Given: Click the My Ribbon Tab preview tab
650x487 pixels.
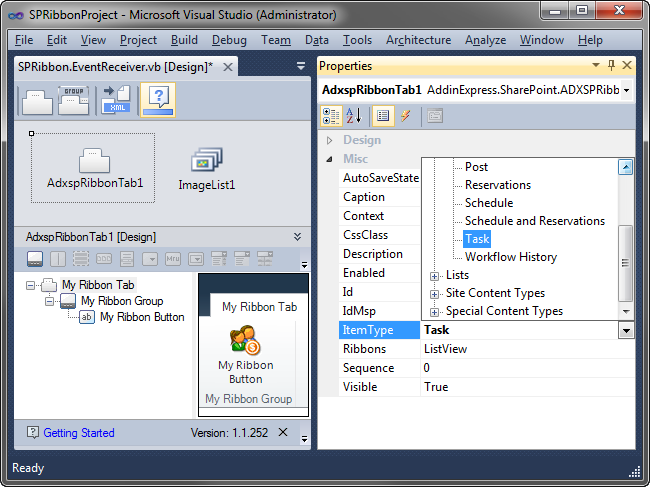Looking at the screenshot, I should (259, 307).
